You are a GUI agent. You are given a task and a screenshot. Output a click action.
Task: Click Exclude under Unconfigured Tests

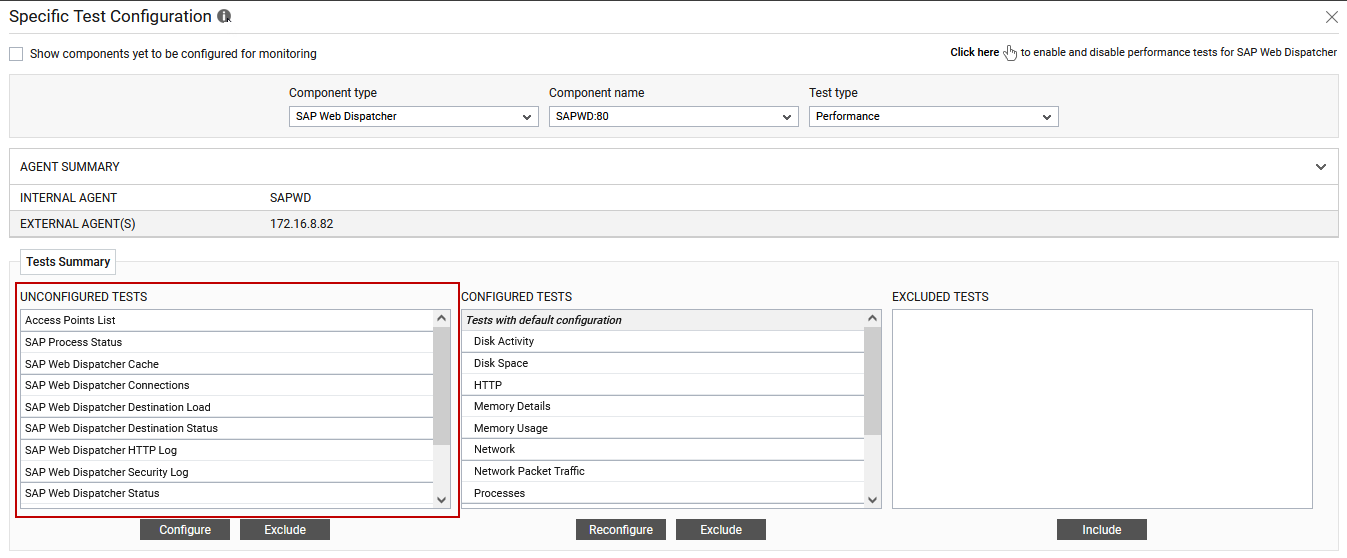coord(285,530)
